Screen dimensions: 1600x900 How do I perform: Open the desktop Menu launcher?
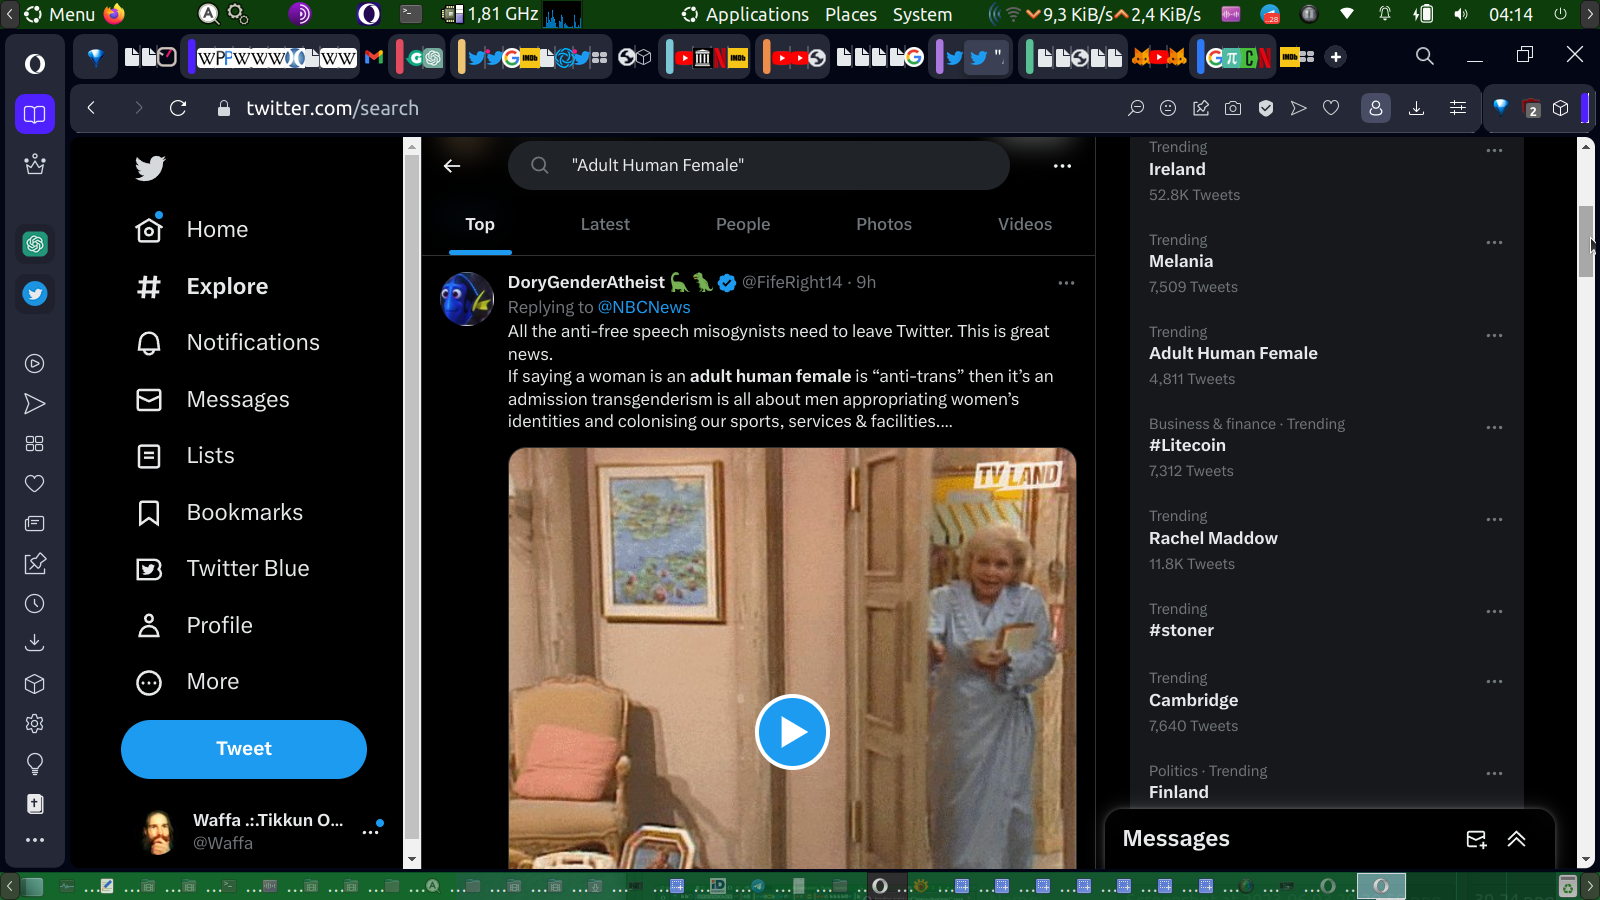[x=60, y=14]
